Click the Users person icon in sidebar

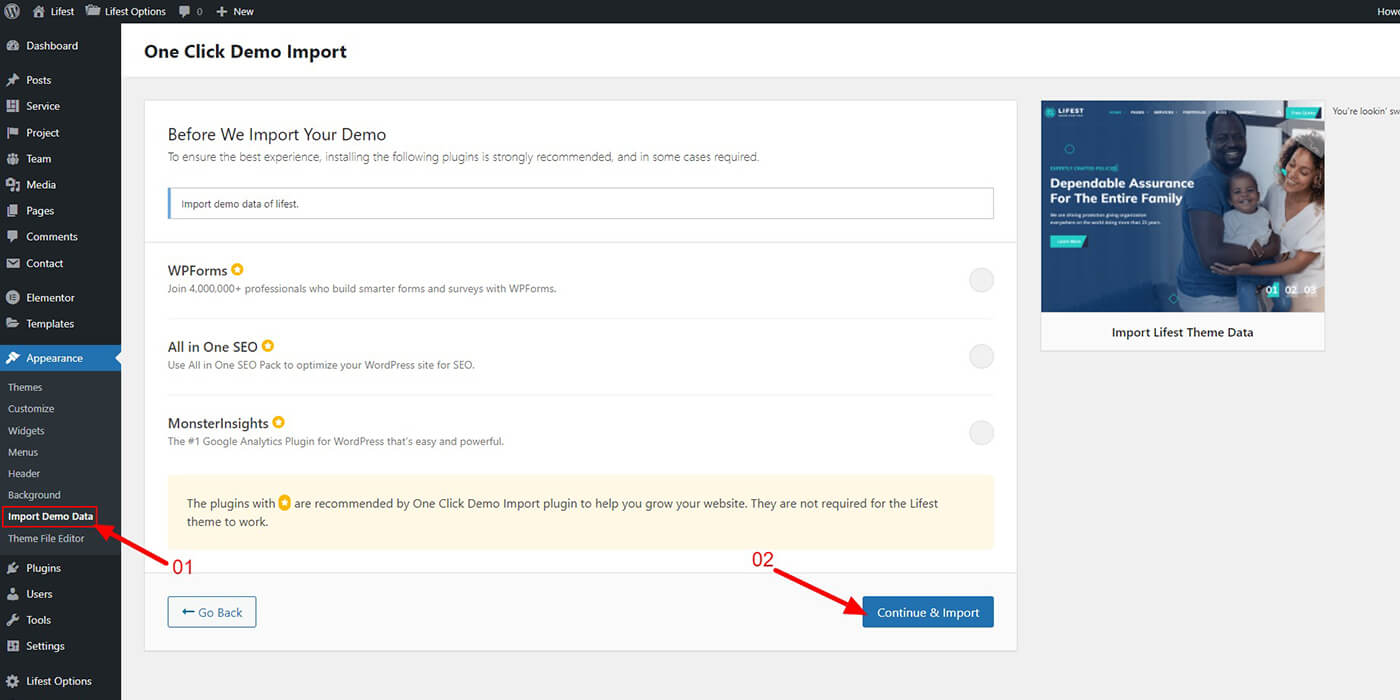pos(13,594)
